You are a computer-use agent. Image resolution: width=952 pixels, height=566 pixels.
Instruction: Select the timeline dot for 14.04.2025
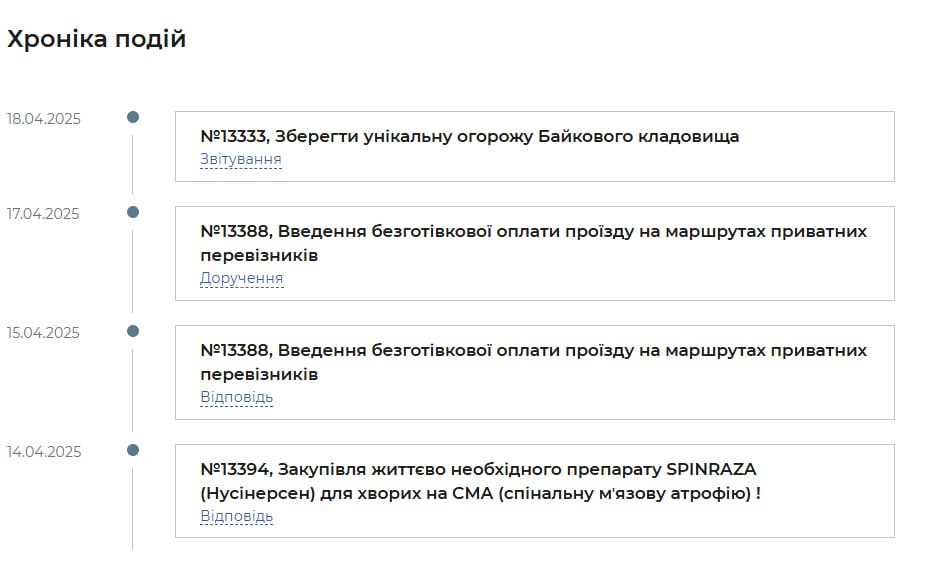(x=133, y=450)
